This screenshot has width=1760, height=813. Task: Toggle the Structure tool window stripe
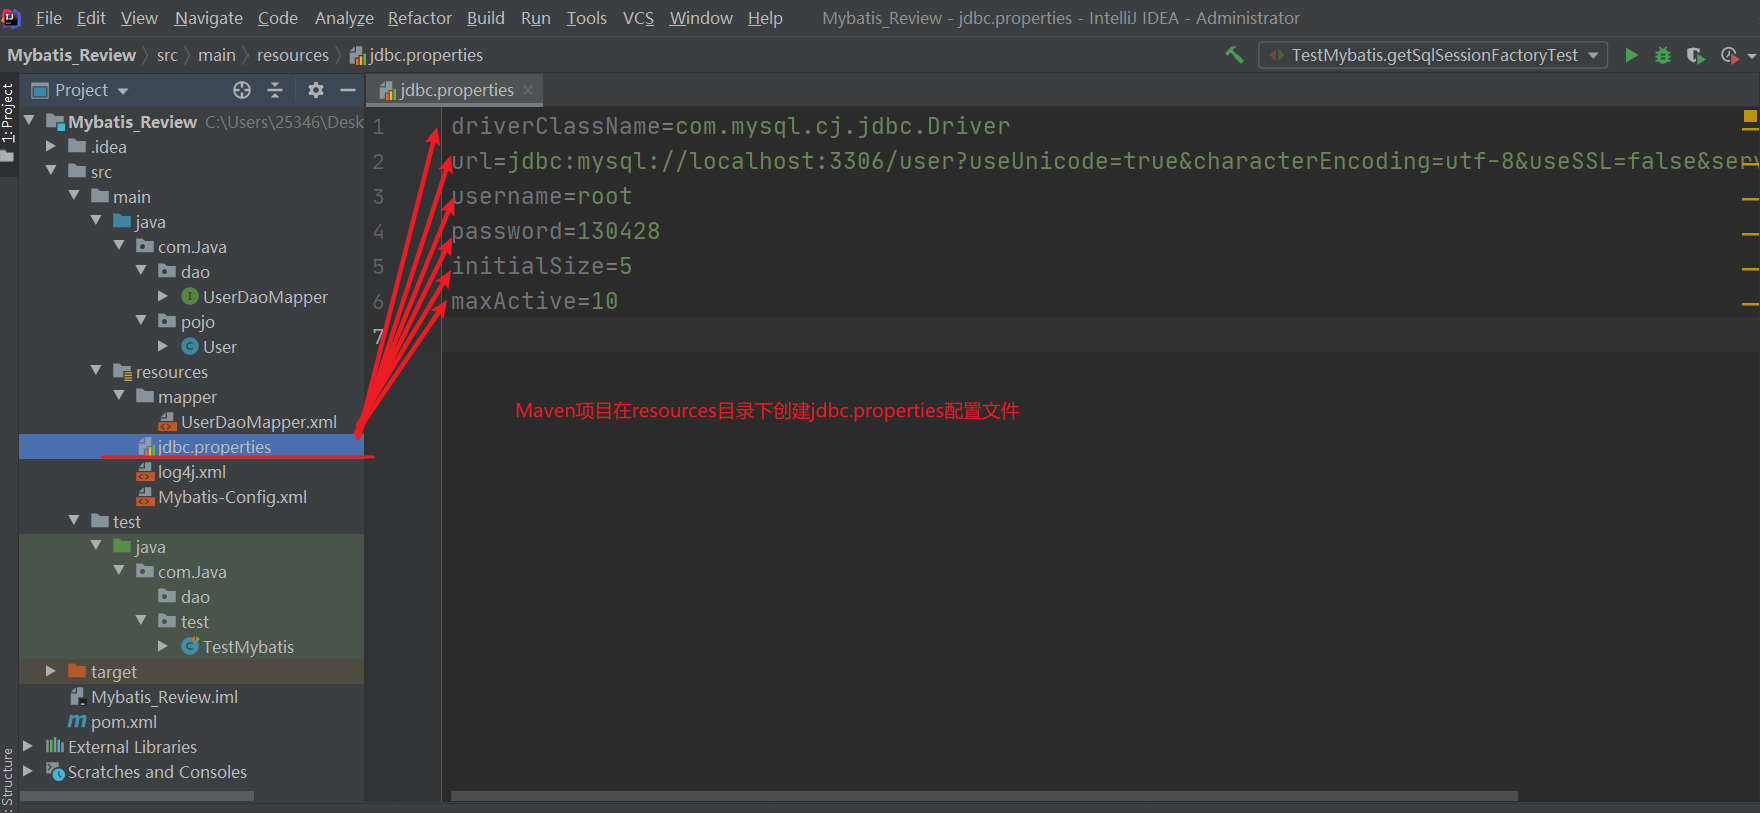click(x=8, y=780)
